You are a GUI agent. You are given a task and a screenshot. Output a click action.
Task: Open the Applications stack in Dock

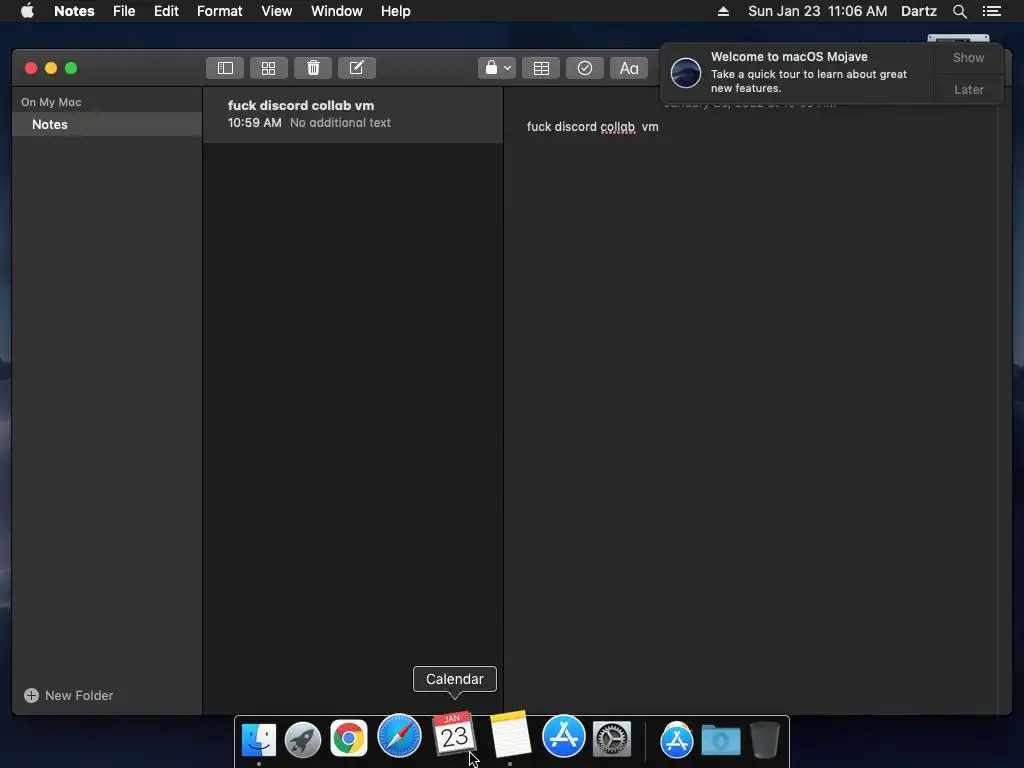677,740
